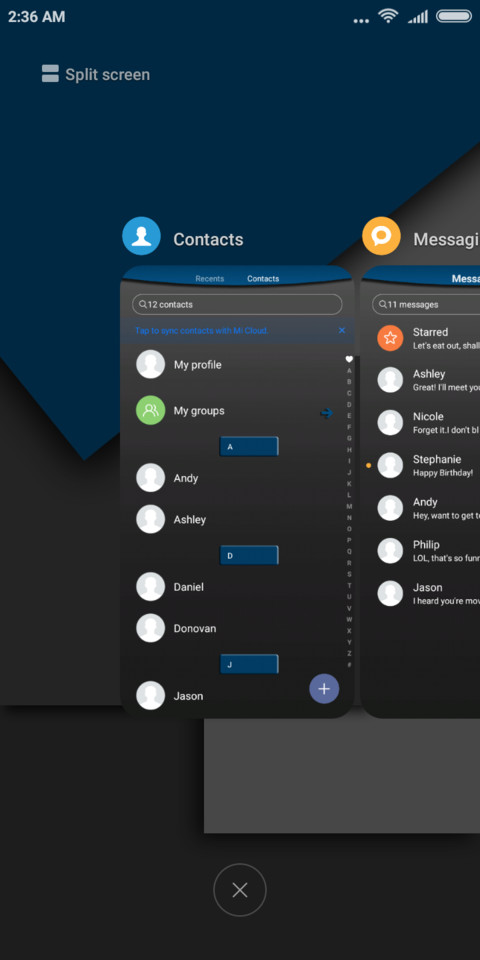Tap the sync contacts with Mi Cloud link

pyautogui.click(x=202, y=331)
